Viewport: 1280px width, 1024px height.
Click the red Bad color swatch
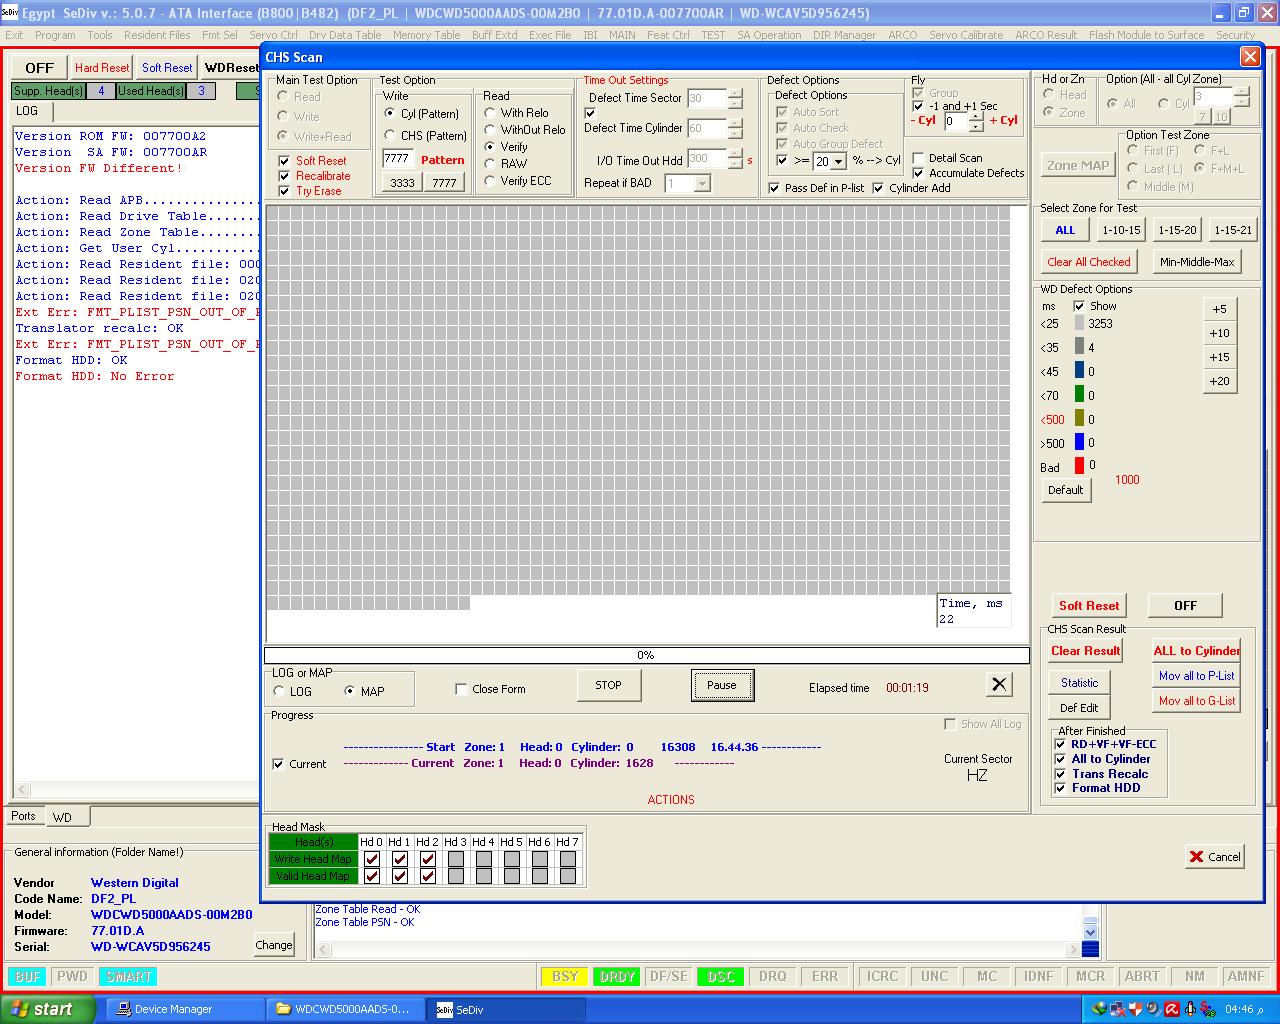[1080, 466]
